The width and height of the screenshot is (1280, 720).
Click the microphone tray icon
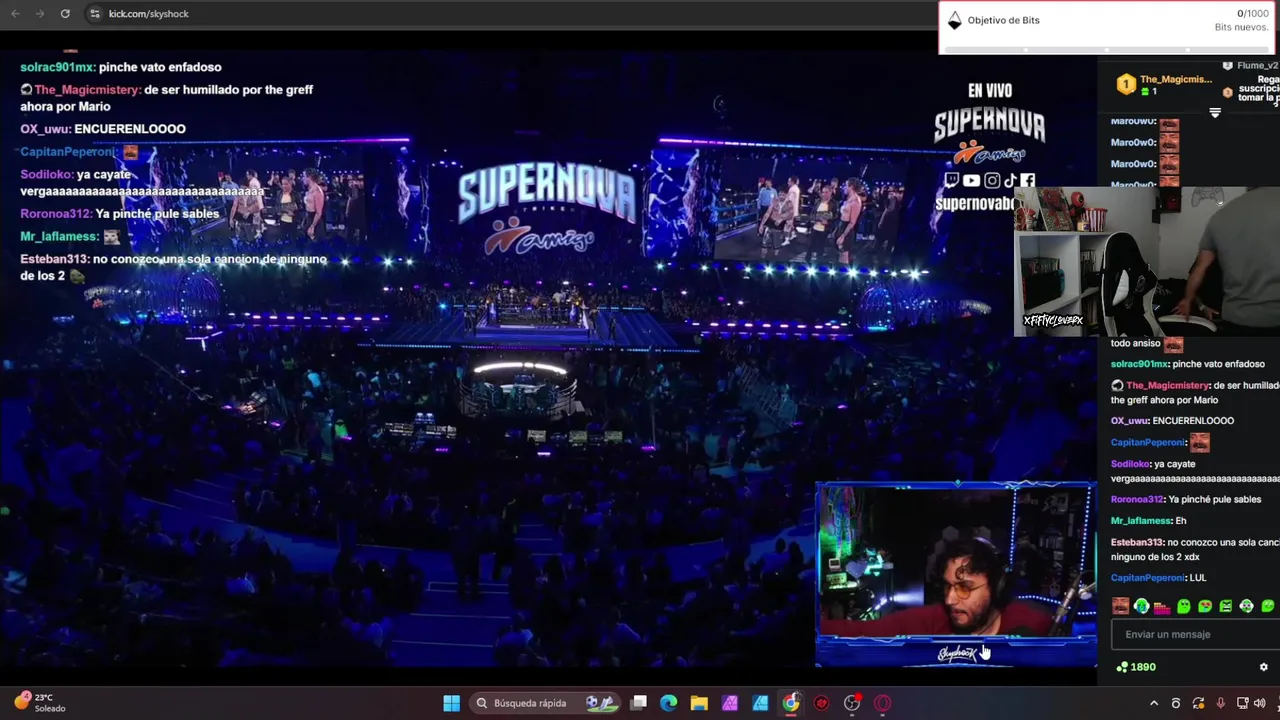click(x=1220, y=703)
